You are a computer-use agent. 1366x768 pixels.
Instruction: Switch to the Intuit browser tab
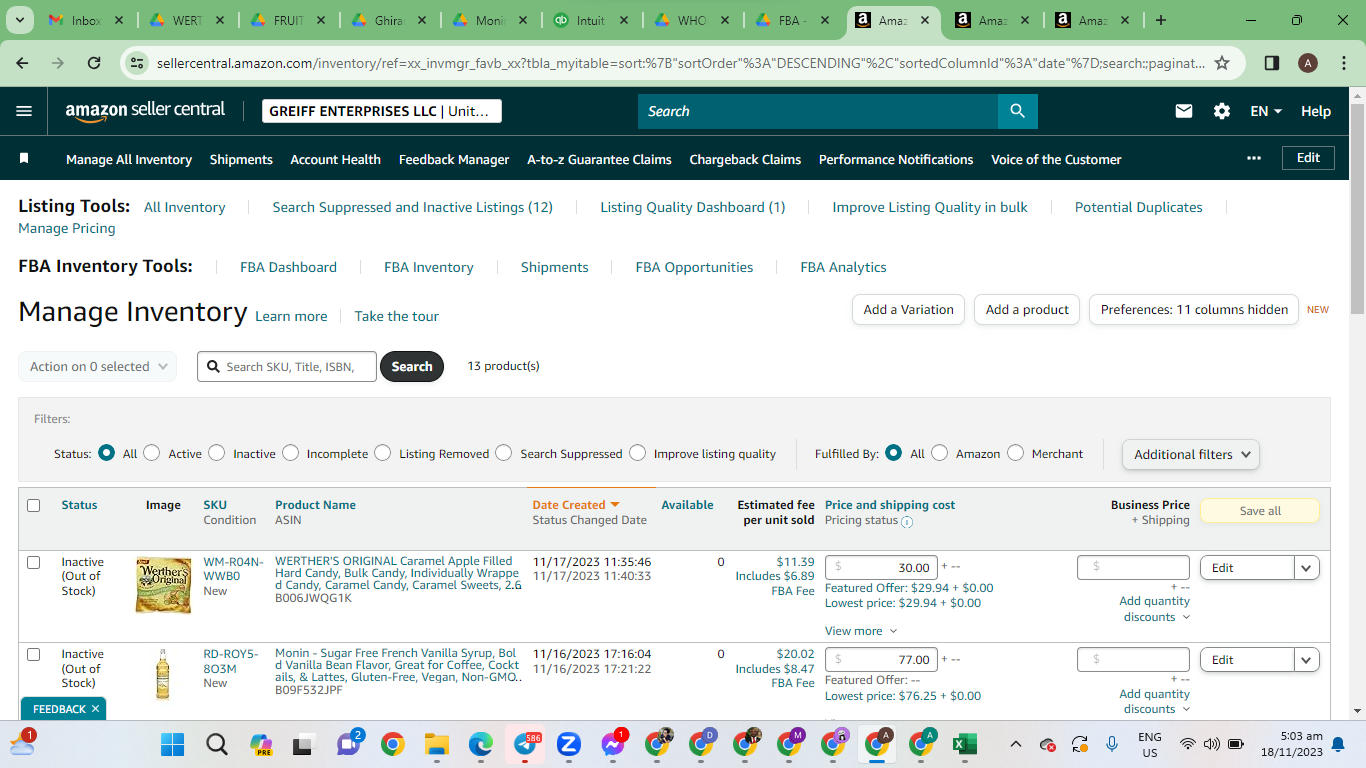click(589, 20)
